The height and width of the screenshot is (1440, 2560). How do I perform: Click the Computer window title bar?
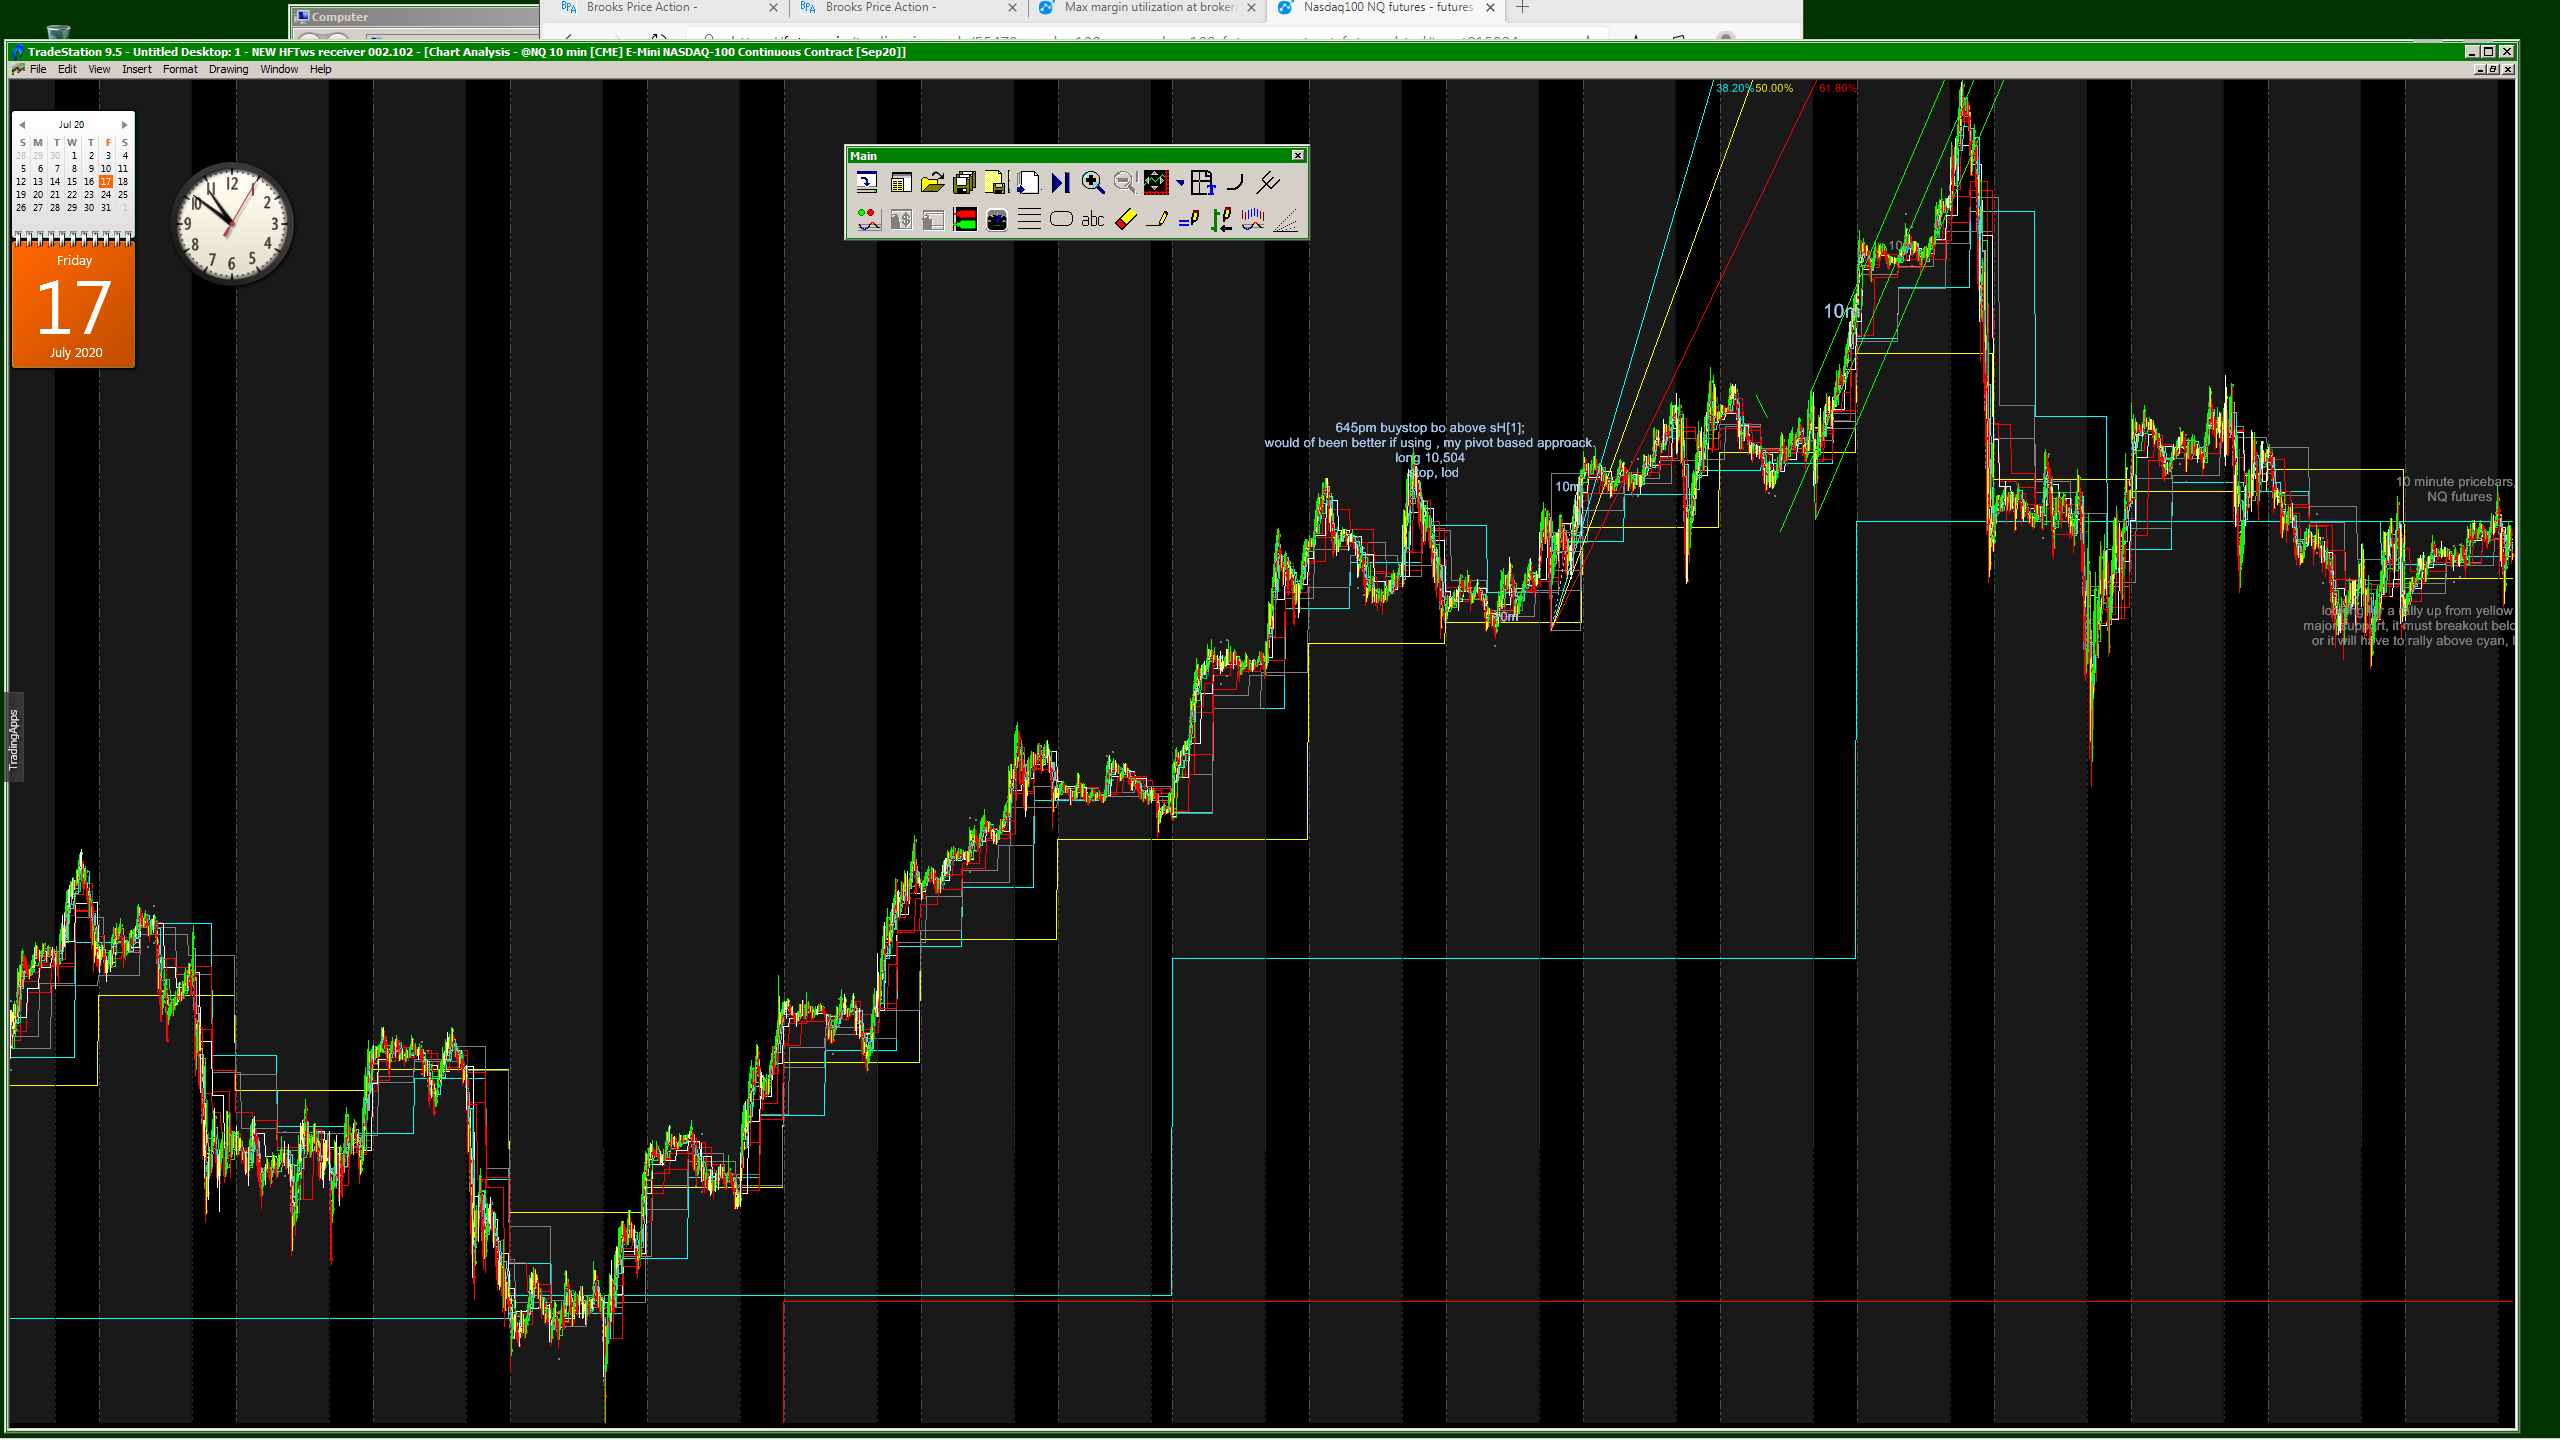(415, 17)
